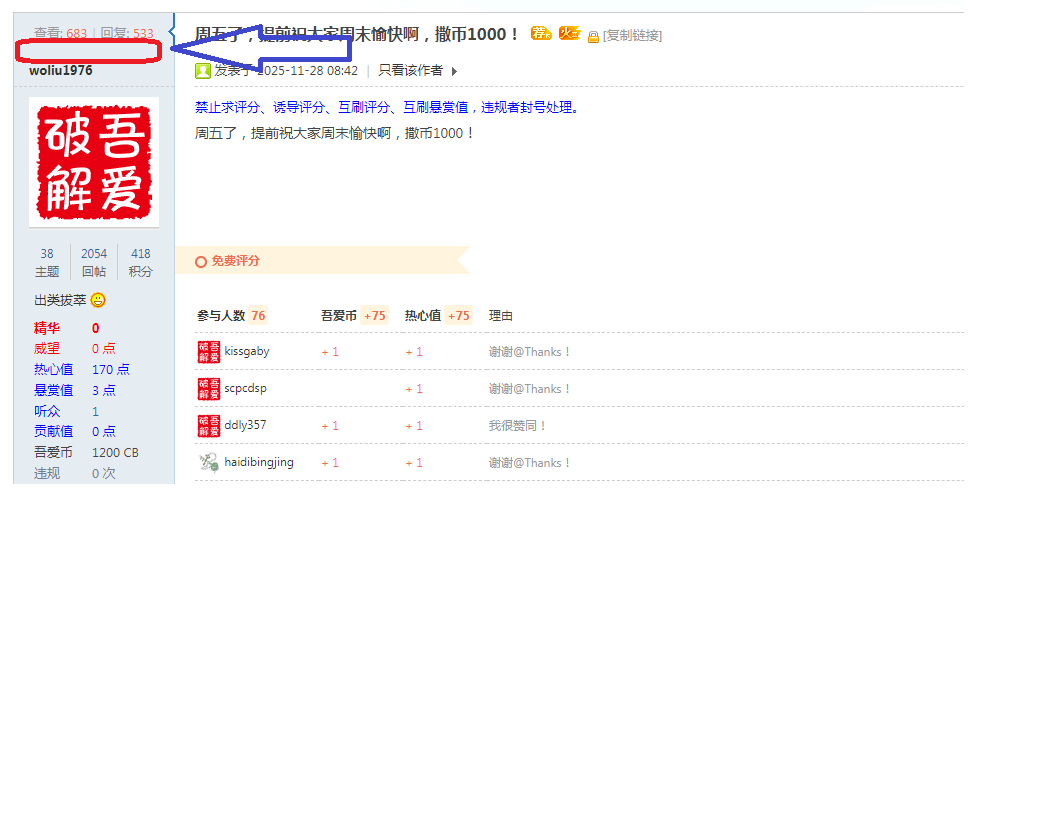Click the 复制链接 copy link text
This screenshot has width=1047, height=814.
(x=634, y=36)
